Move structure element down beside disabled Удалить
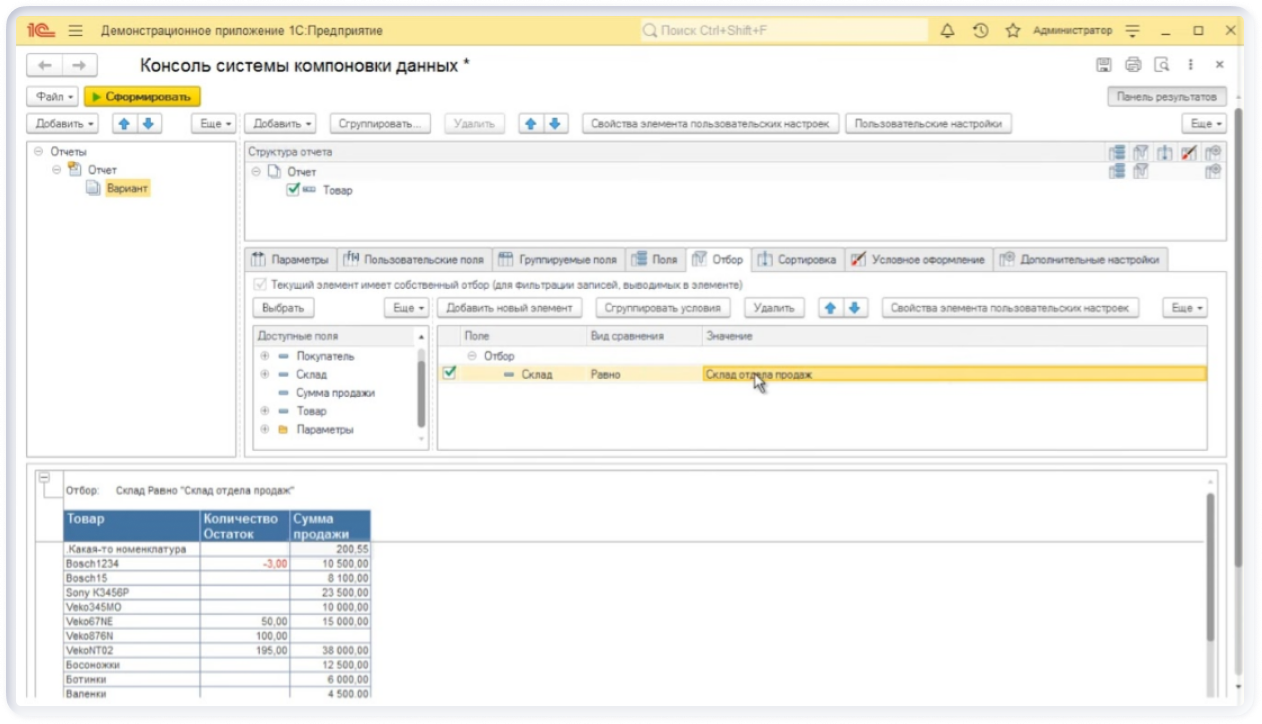The height and width of the screenshot is (724, 1262). (x=554, y=124)
